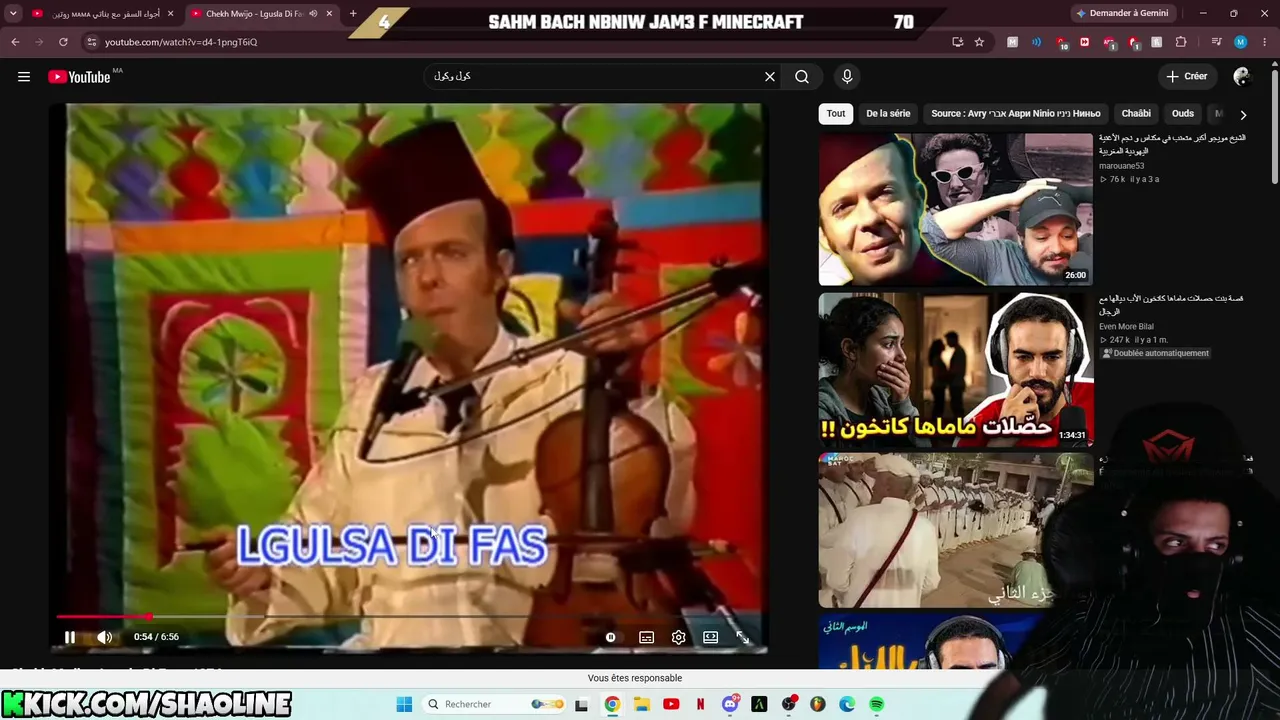The width and height of the screenshot is (1280, 720).
Task: Click Demander à Gemini button
Action: click(1123, 14)
